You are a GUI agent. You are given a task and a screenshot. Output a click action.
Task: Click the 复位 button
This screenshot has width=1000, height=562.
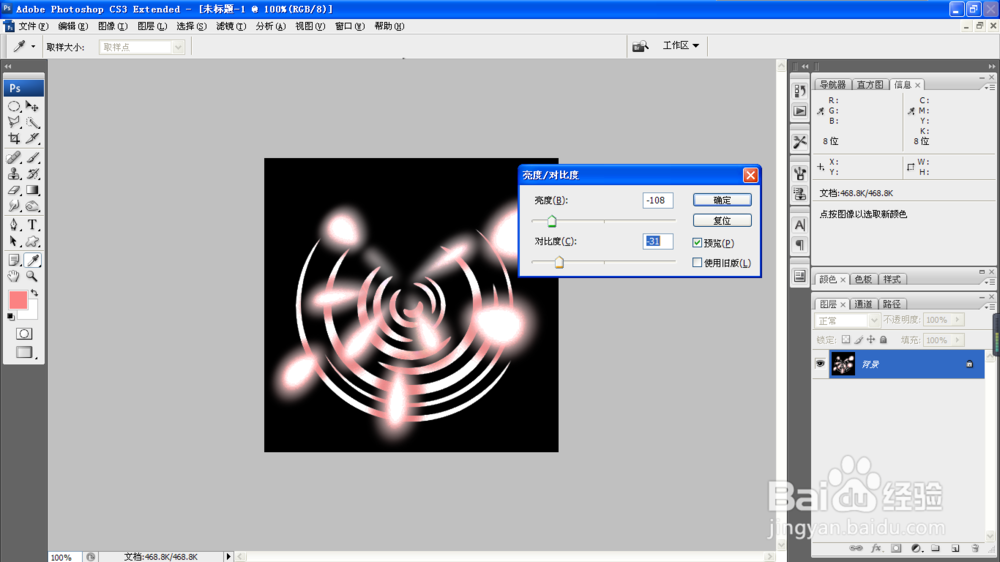tap(722, 221)
